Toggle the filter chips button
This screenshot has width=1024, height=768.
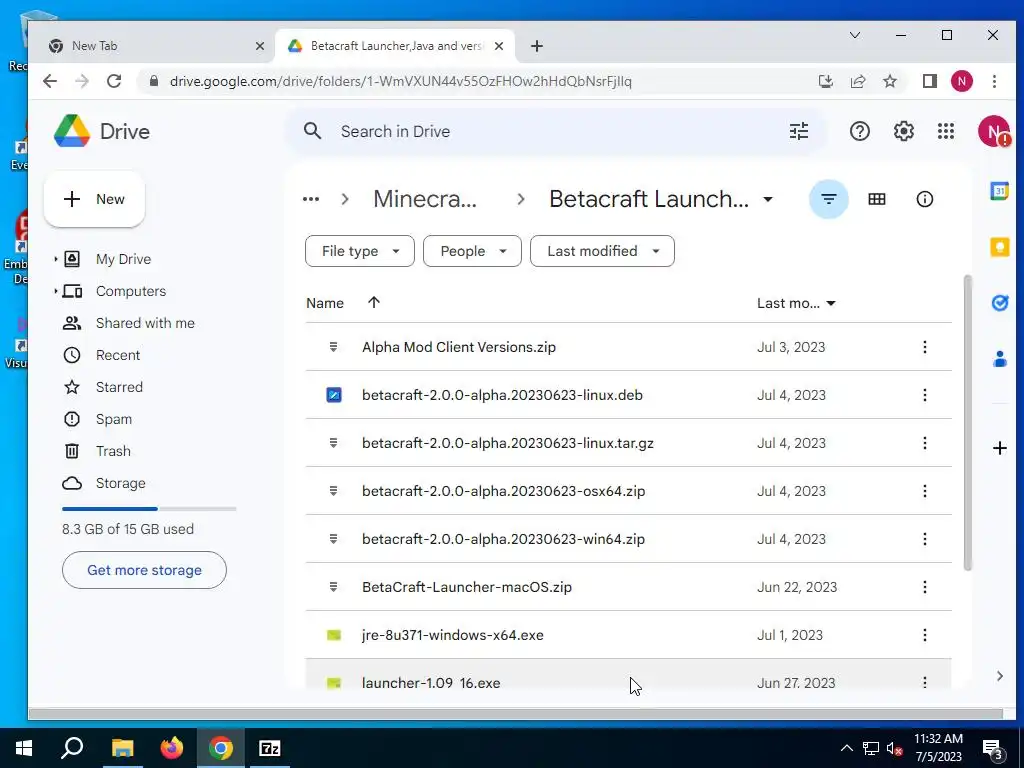(x=829, y=199)
